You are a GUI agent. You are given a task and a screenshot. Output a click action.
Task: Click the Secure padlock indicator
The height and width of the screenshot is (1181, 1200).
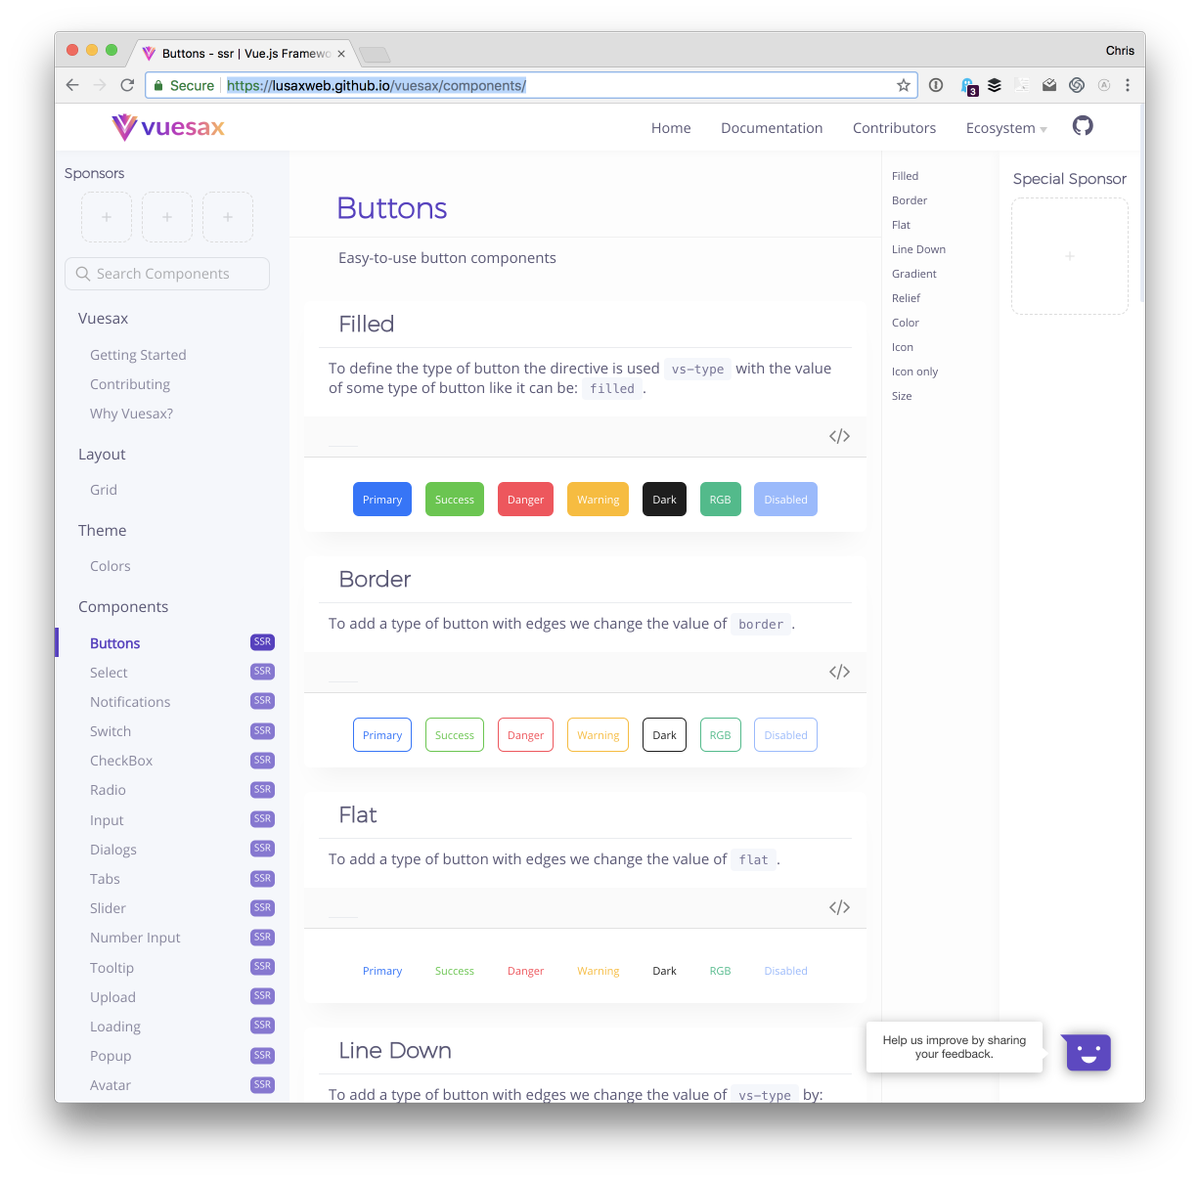(x=184, y=86)
